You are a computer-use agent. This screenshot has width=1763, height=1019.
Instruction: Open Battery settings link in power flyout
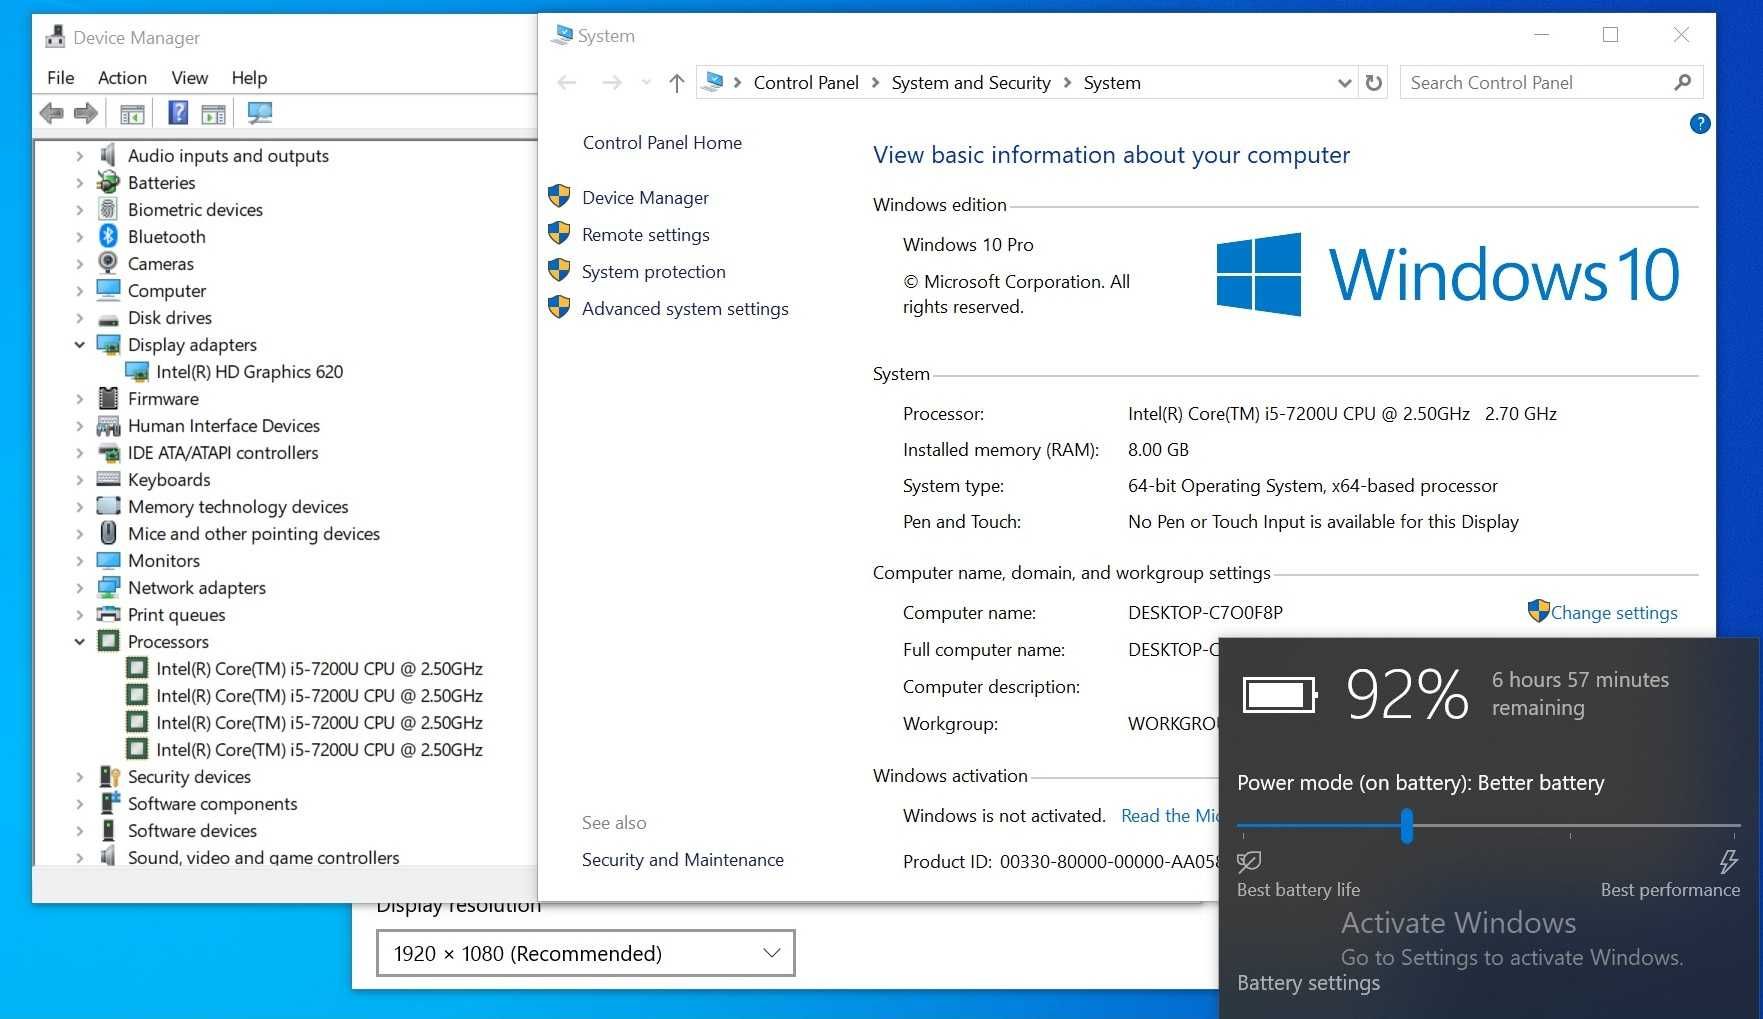pyautogui.click(x=1308, y=982)
